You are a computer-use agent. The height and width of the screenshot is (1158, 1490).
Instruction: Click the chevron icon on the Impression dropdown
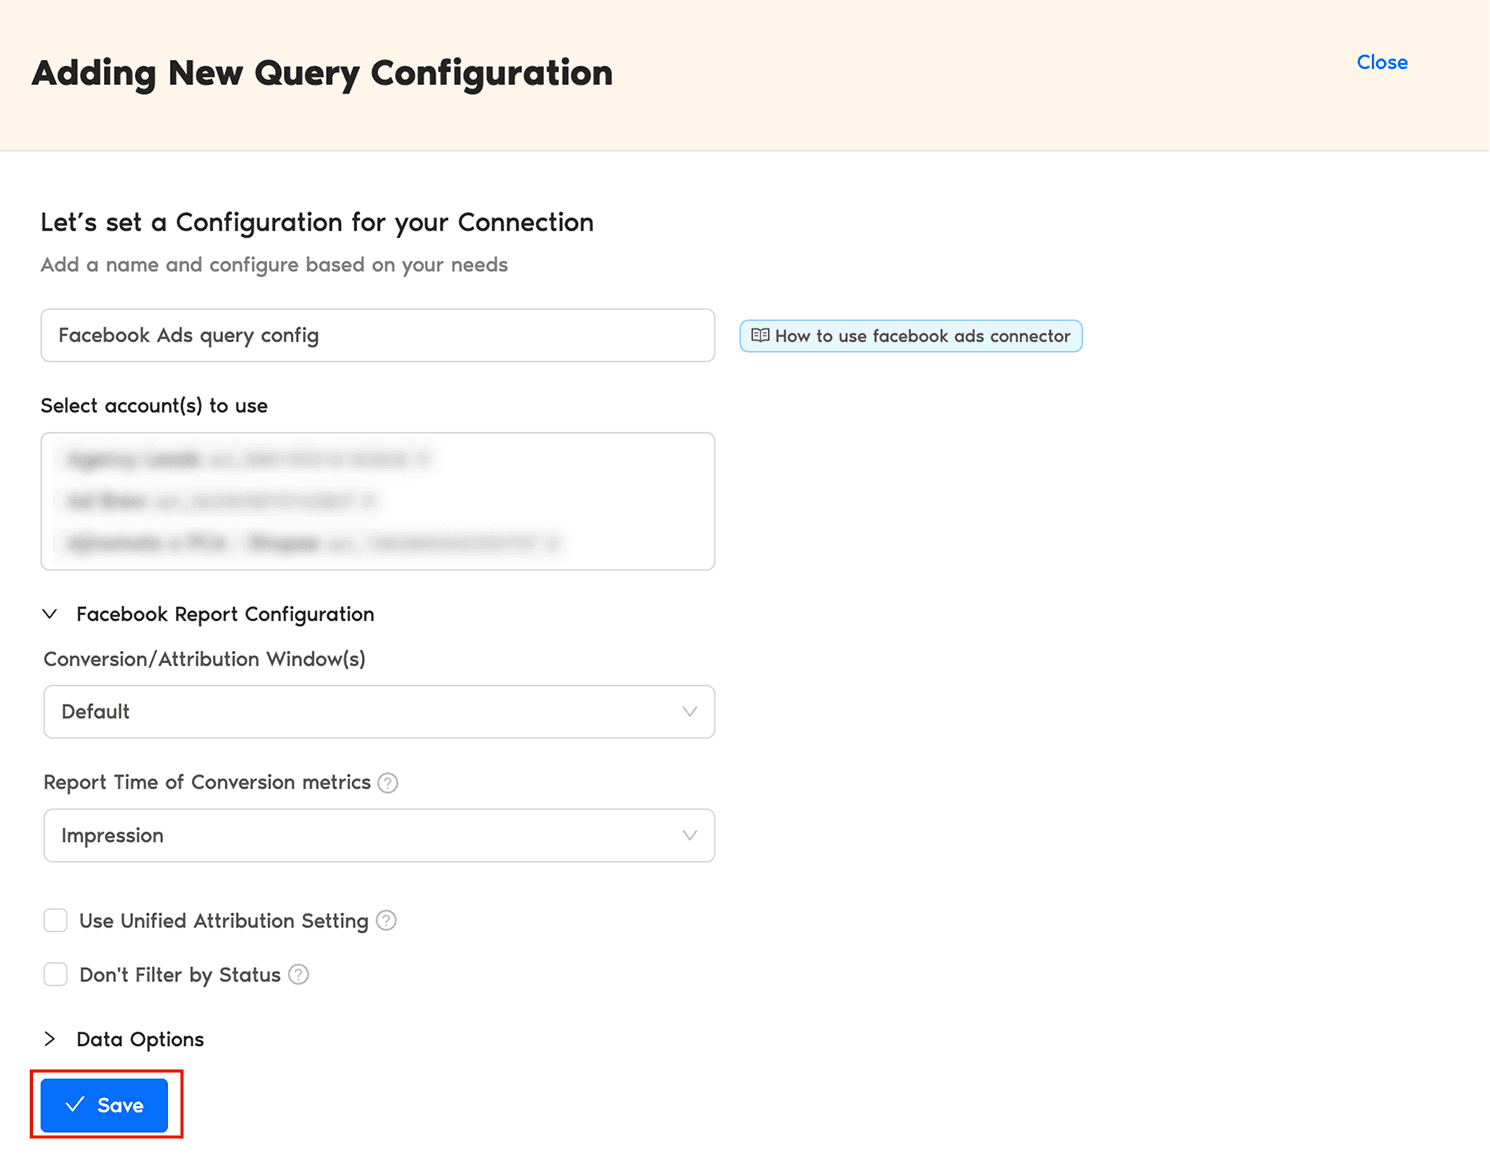click(x=689, y=835)
